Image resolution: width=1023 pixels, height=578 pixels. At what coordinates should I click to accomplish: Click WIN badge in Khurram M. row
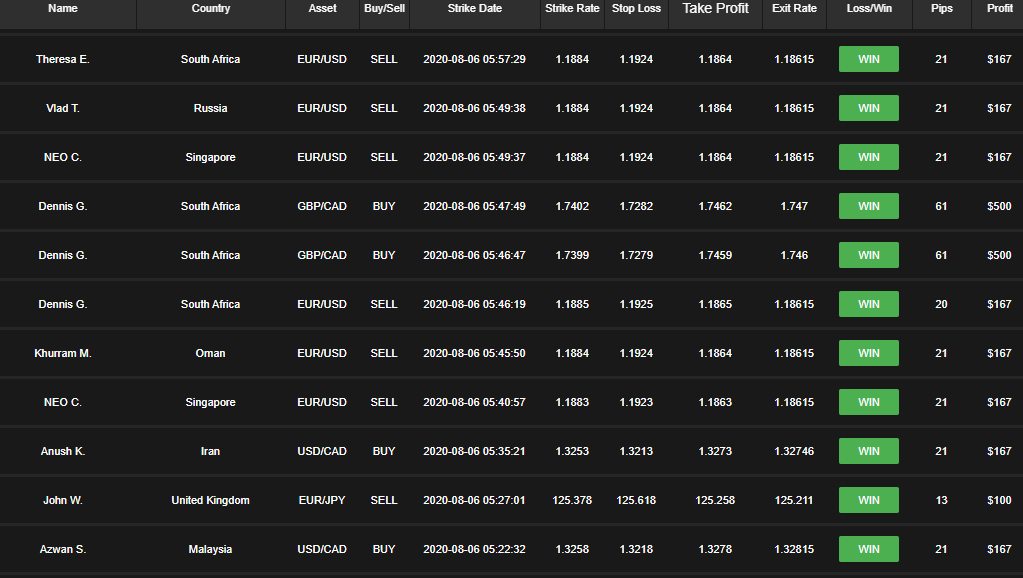click(x=868, y=353)
